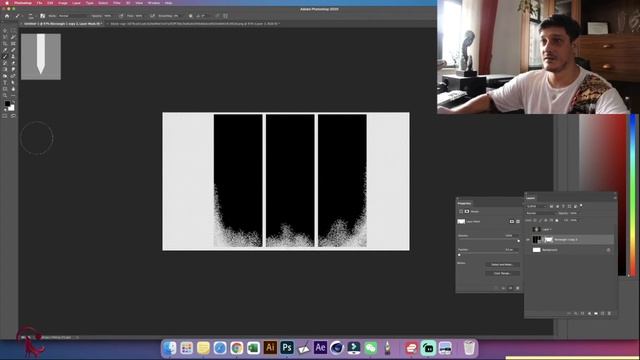Image resolution: width=640 pixels, height=360 pixels.
Task: Open the Image menu
Action: pyautogui.click(x=62, y=3)
